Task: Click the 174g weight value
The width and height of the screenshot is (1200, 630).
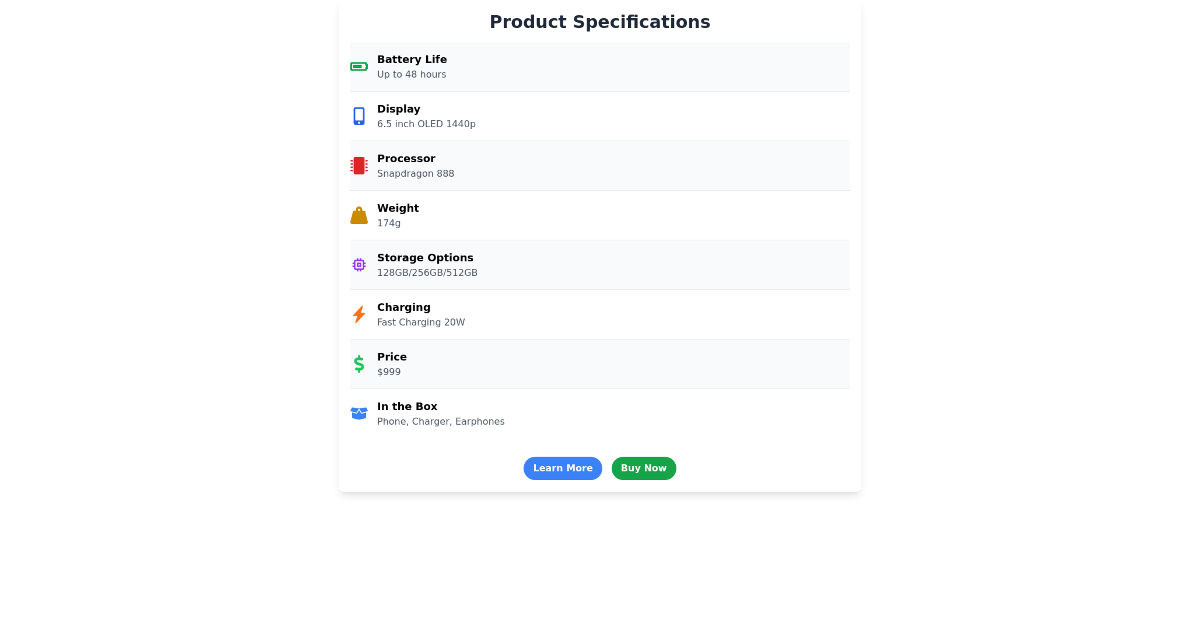Action: 389,223
